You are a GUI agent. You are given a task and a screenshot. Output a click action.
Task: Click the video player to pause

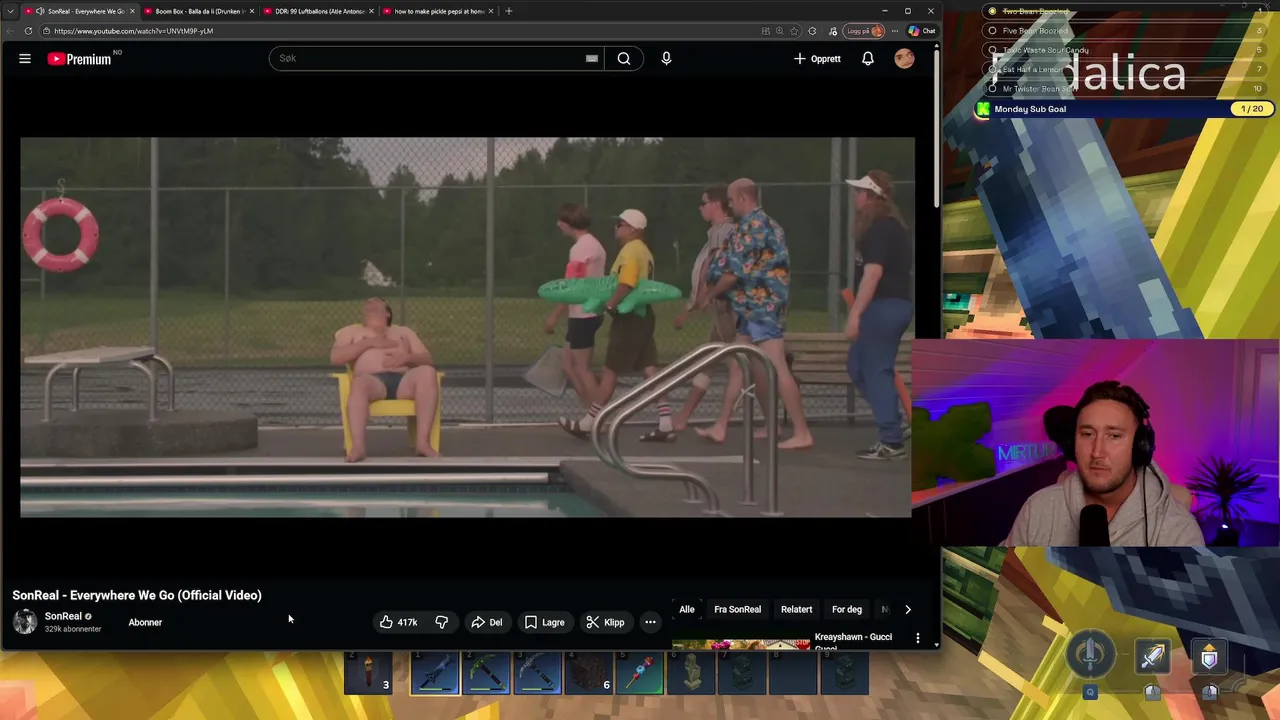(467, 327)
